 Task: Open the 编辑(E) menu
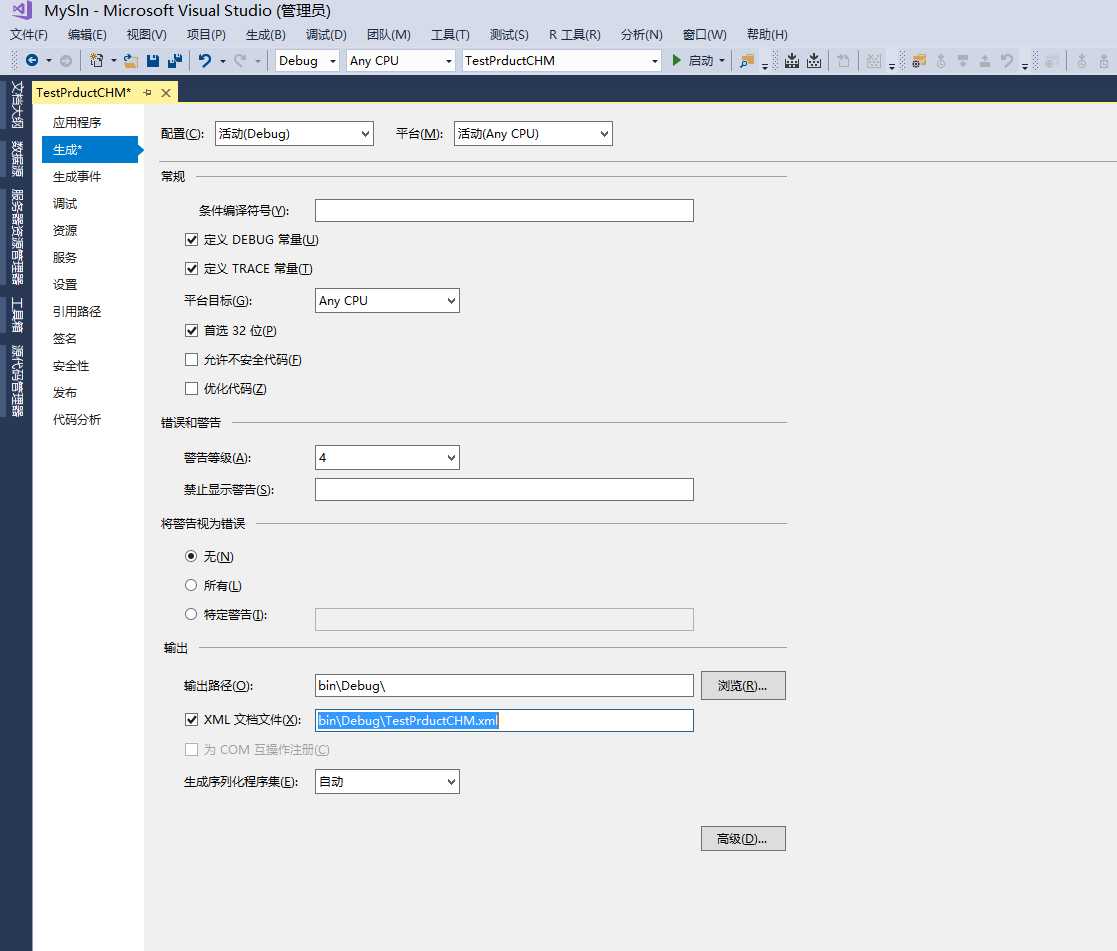[x=87, y=34]
